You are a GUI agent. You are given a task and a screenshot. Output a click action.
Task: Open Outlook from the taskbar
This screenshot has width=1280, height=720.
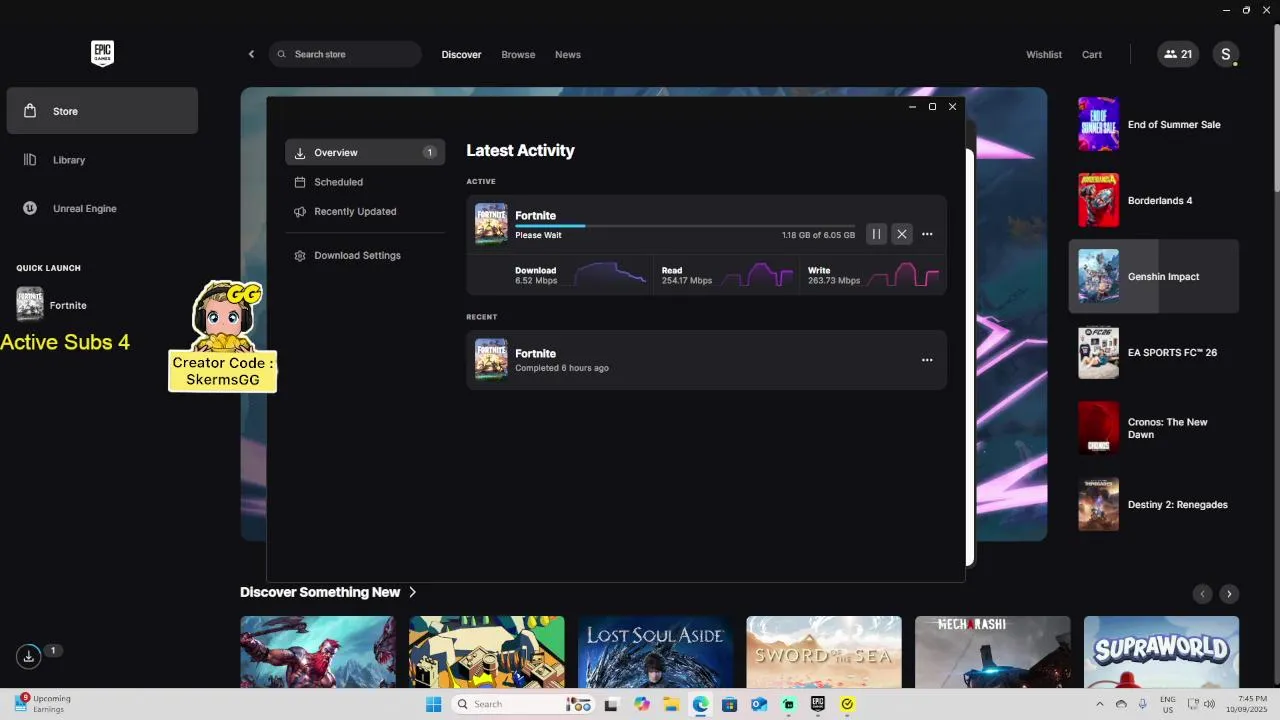(759, 704)
